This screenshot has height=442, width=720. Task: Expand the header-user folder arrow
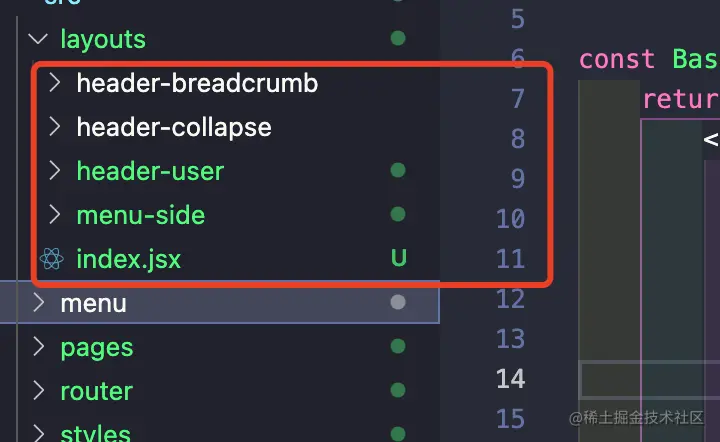coord(55,171)
